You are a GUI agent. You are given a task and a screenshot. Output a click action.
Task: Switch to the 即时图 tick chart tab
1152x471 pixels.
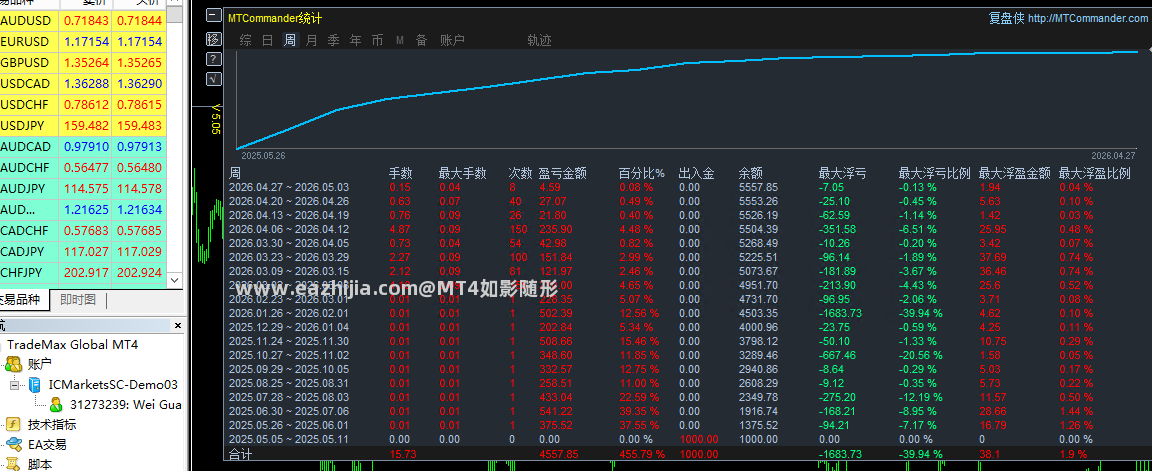78,300
